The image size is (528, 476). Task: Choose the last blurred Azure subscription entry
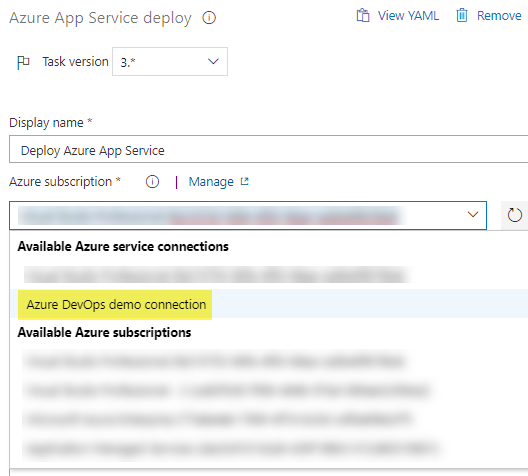point(232,449)
